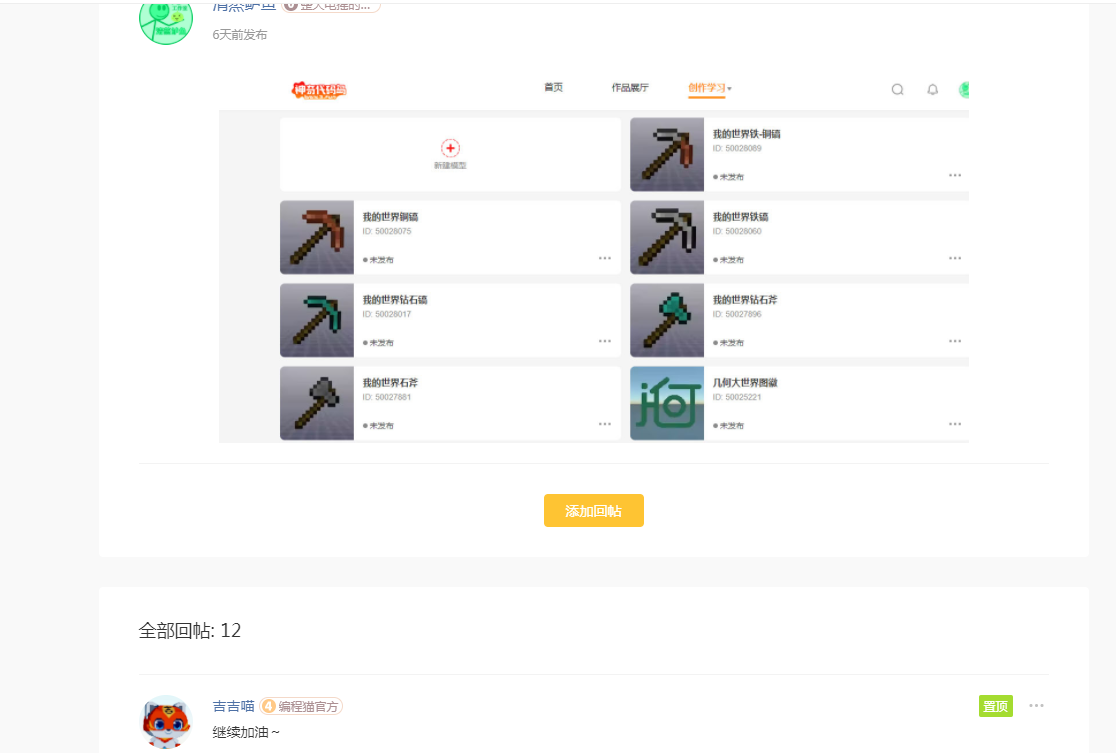The height and width of the screenshot is (754, 1116).
Task: Click the ID: 50025221 text
Action: 737,397
